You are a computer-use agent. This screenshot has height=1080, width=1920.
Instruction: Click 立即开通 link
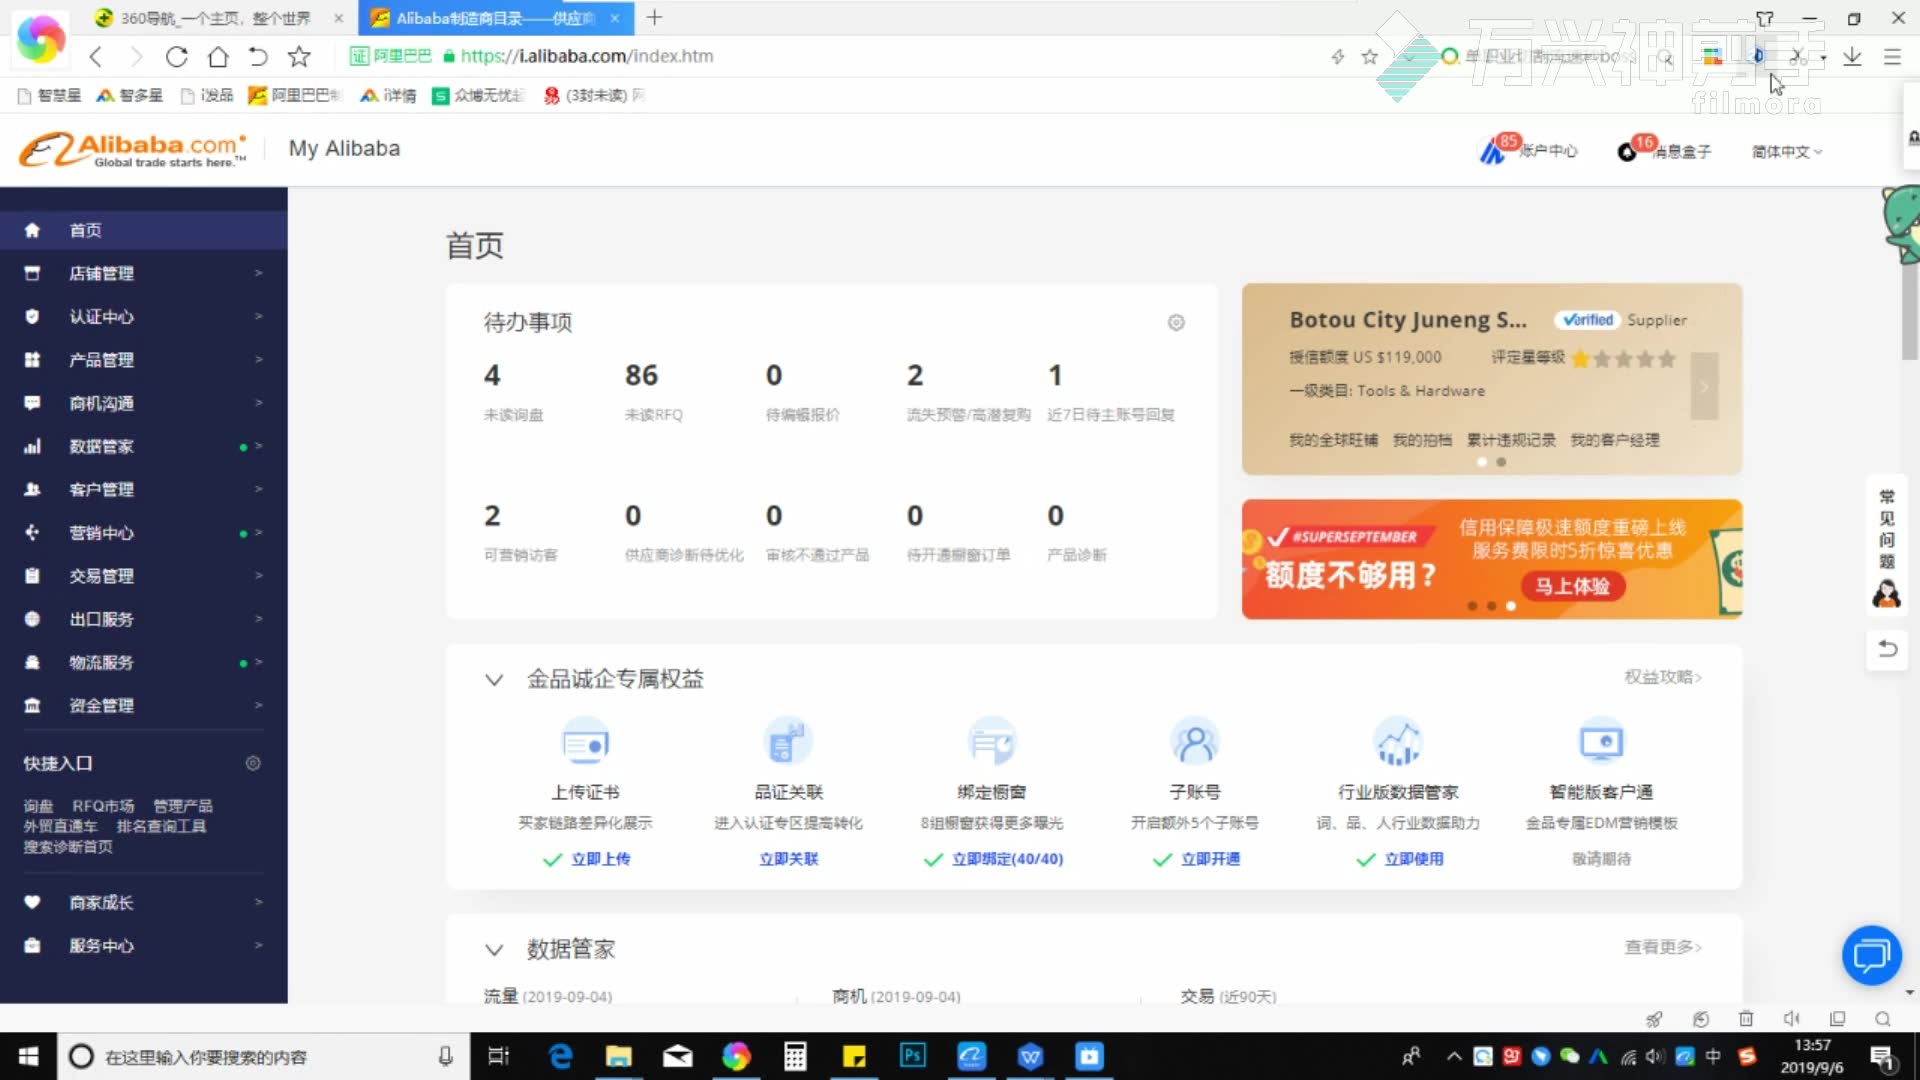pos(1210,859)
